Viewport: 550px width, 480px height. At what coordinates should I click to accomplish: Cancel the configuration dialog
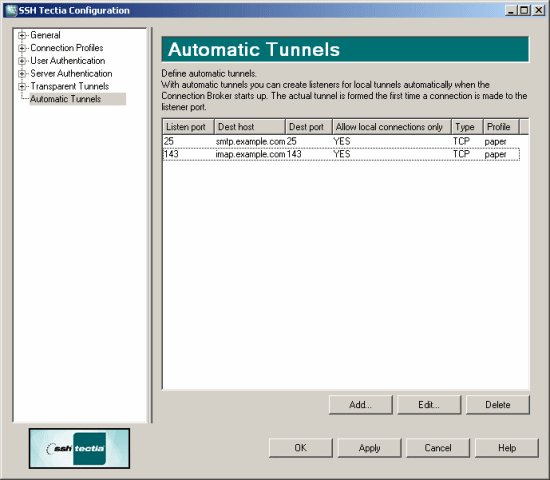tap(438, 448)
